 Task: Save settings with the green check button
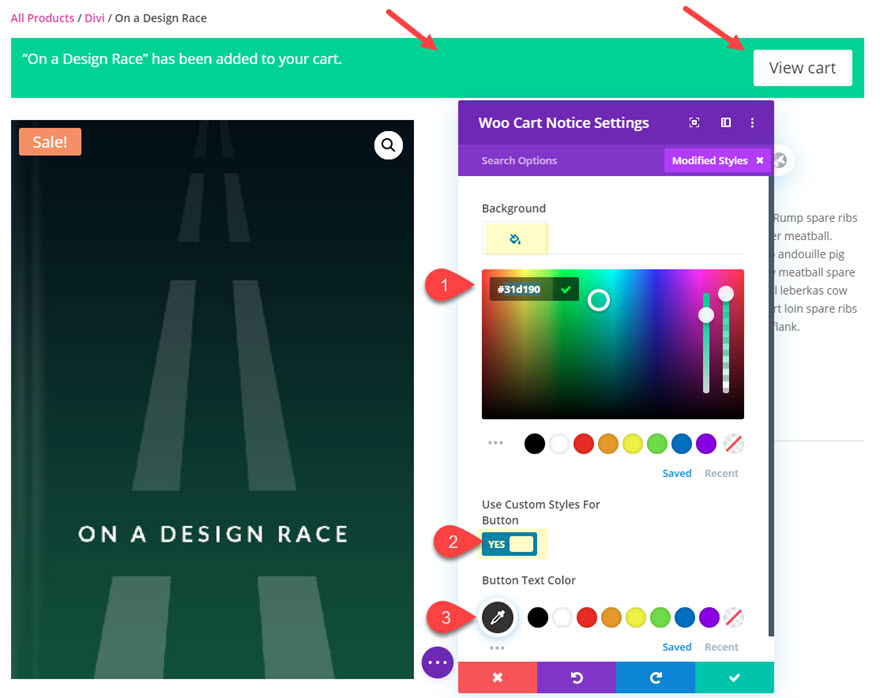[734, 677]
